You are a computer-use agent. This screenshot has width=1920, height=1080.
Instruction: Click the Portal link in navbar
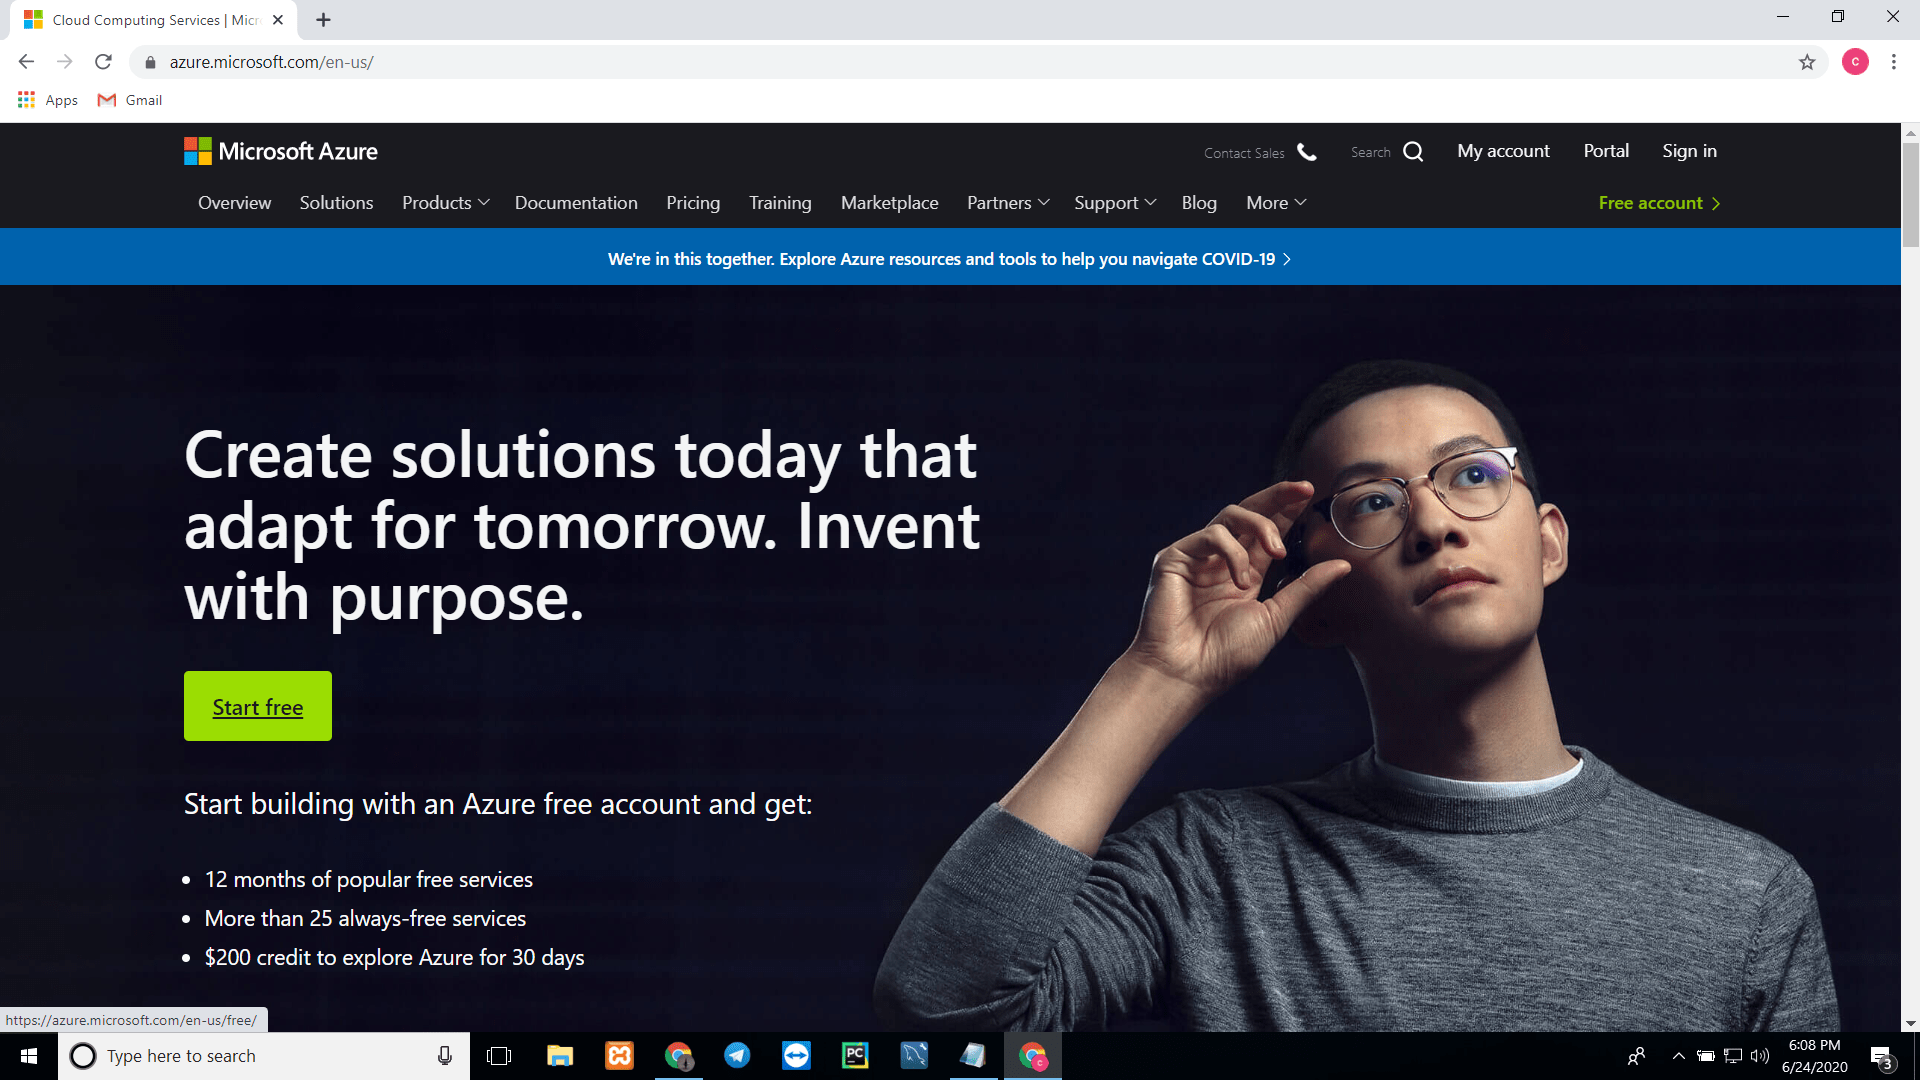(x=1605, y=150)
